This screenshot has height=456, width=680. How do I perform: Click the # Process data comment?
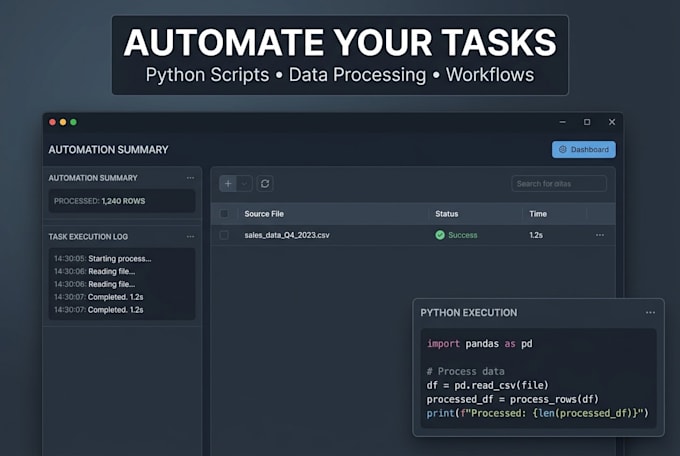pyautogui.click(x=465, y=371)
